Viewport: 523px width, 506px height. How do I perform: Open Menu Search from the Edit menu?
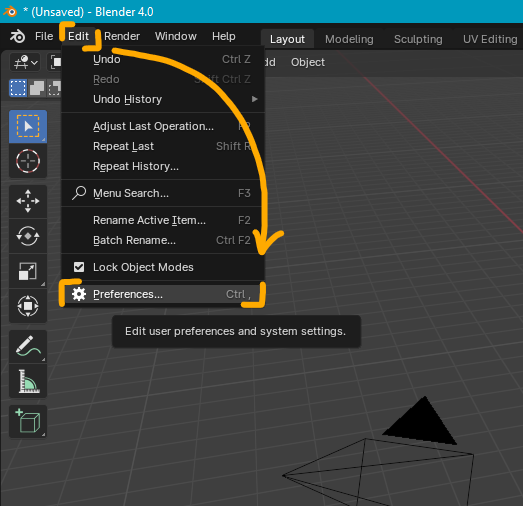click(163, 193)
